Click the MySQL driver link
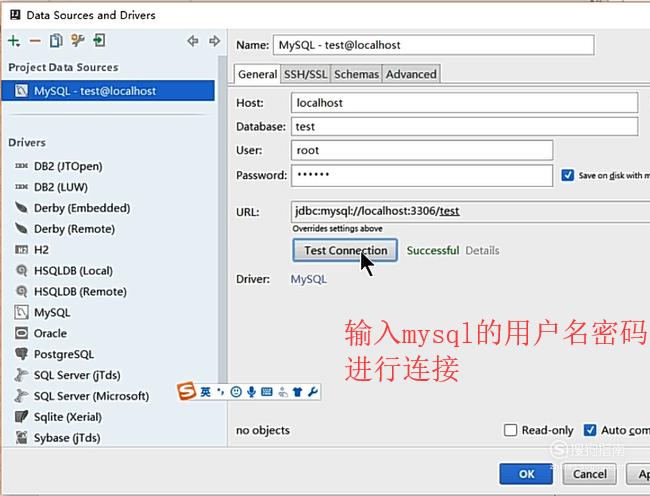650x496 pixels. [309, 279]
